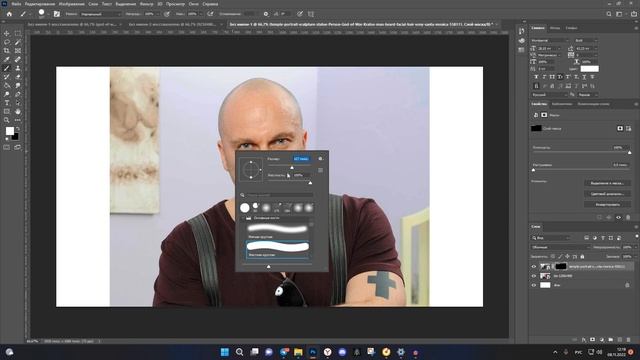Click the Инвертировать button
Image resolution: width=640 pixels, height=360 pixels.
click(607, 204)
